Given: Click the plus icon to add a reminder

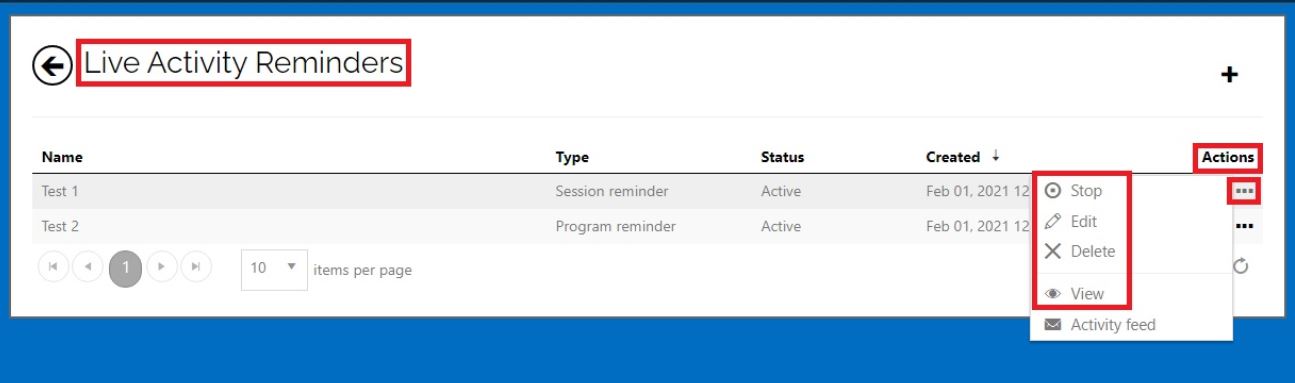Looking at the screenshot, I should coord(1230,75).
